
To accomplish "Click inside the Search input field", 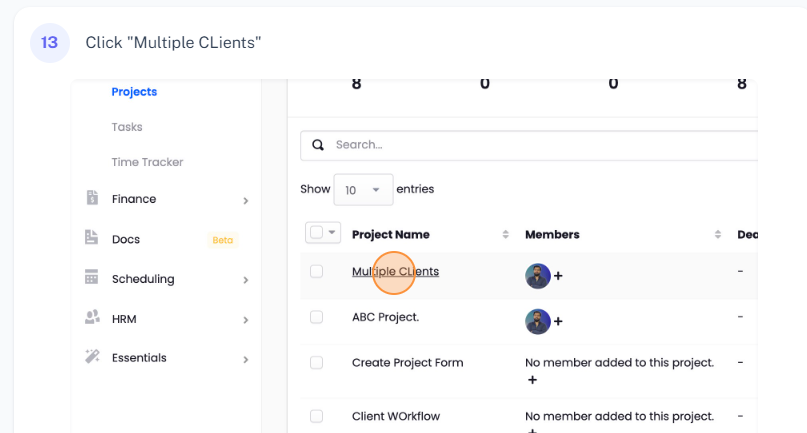I will pyautogui.click(x=540, y=145).
